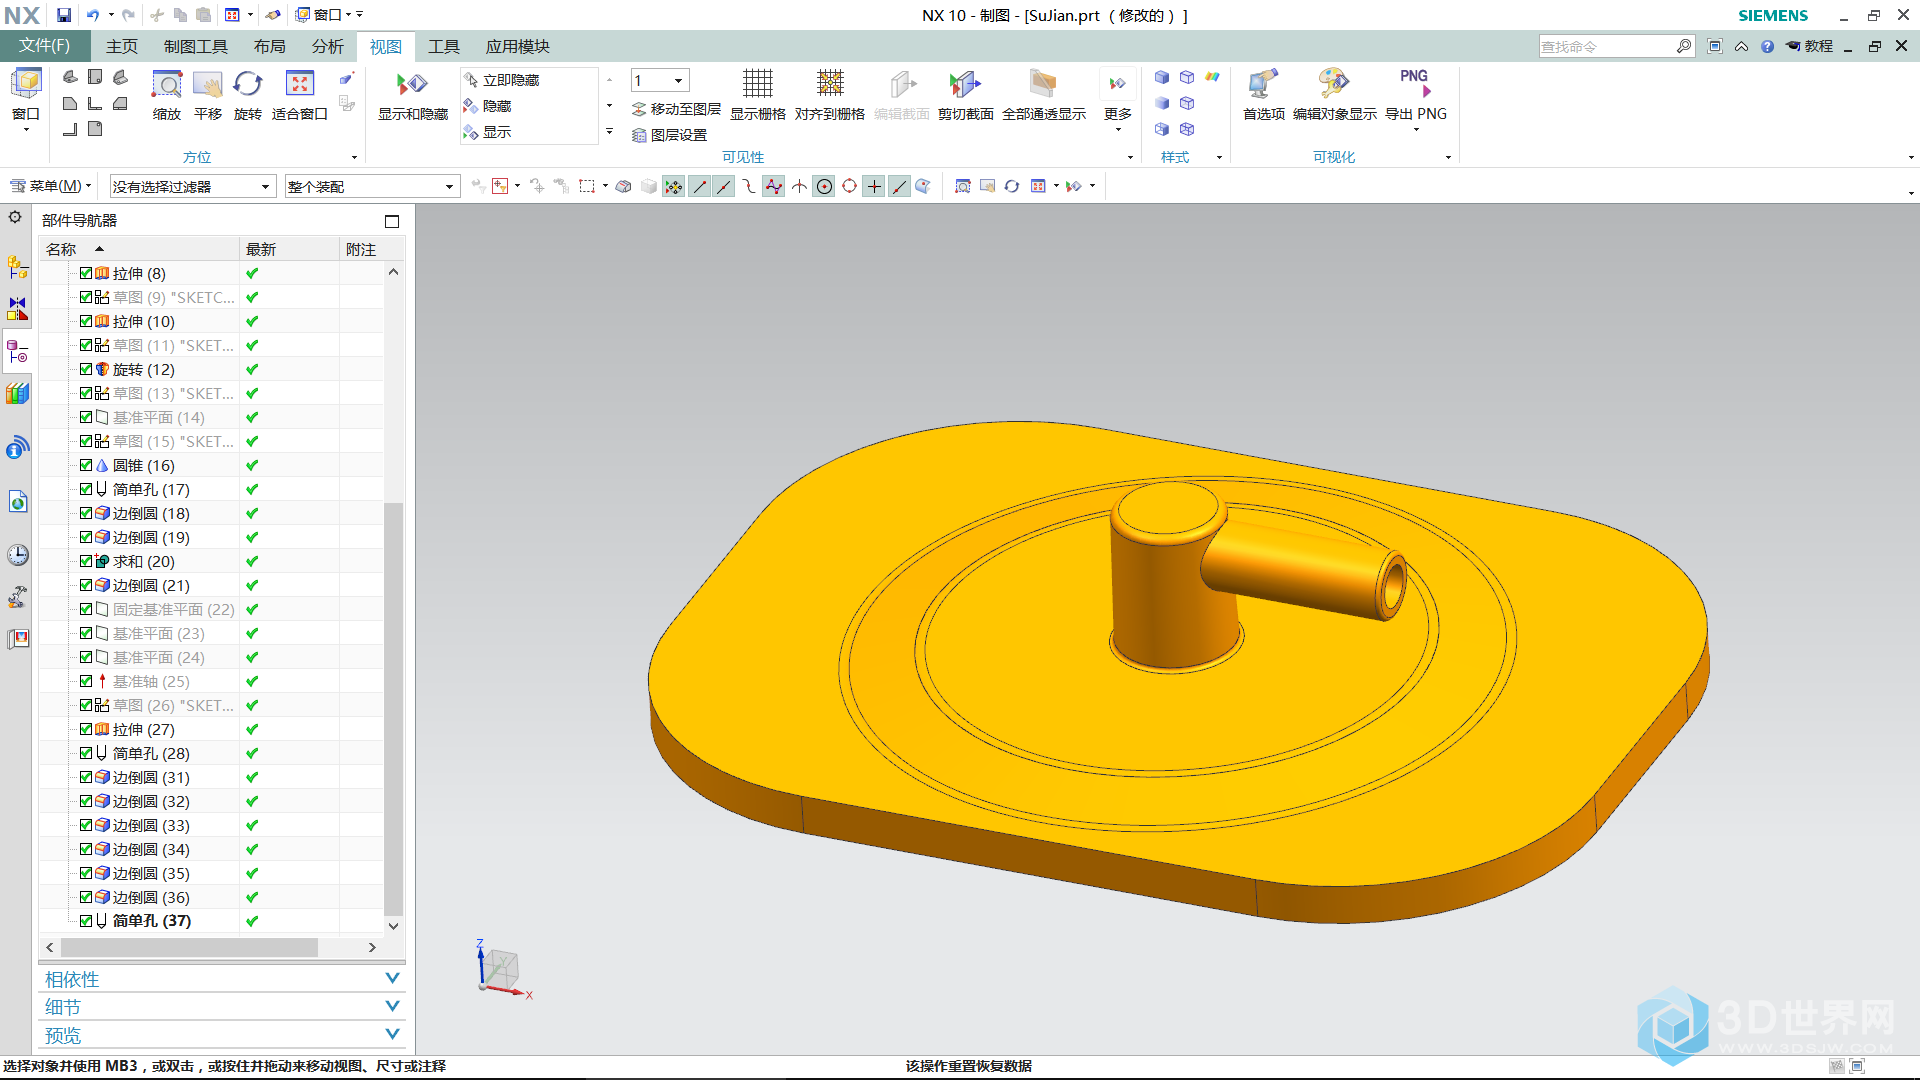Open the Assembly Navigator sidebar icon
The width and height of the screenshot is (1920, 1080).
click(x=18, y=267)
